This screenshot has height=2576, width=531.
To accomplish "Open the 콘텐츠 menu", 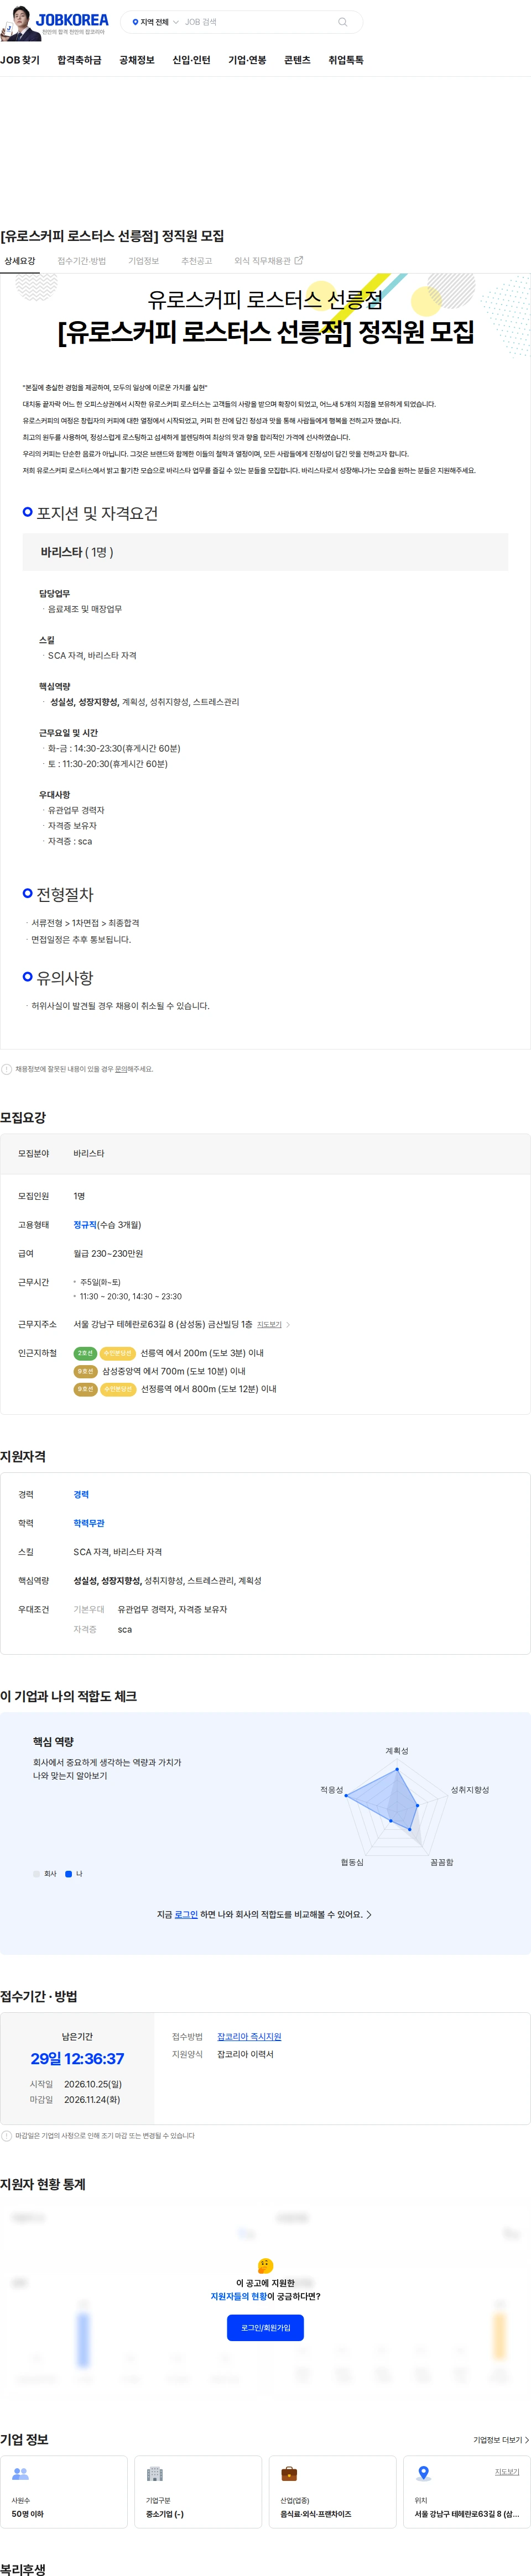I will tap(297, 60).
